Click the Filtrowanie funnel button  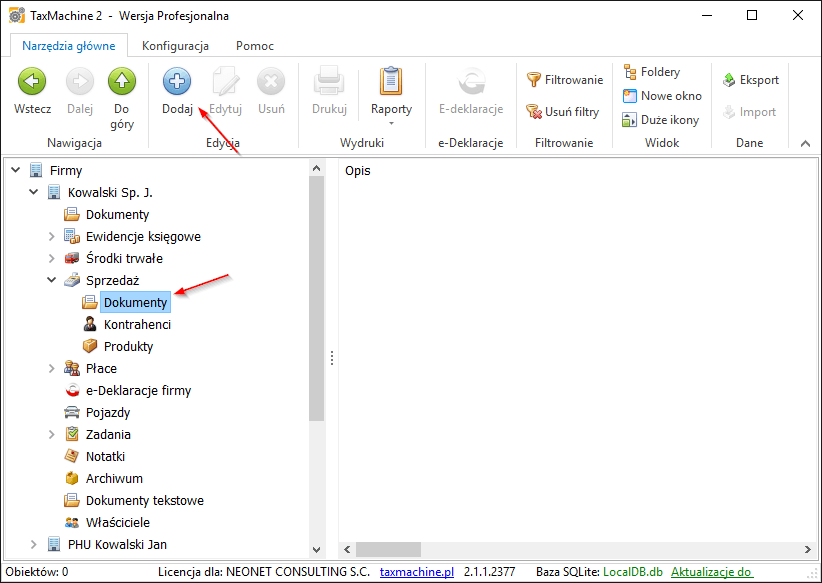565,80
